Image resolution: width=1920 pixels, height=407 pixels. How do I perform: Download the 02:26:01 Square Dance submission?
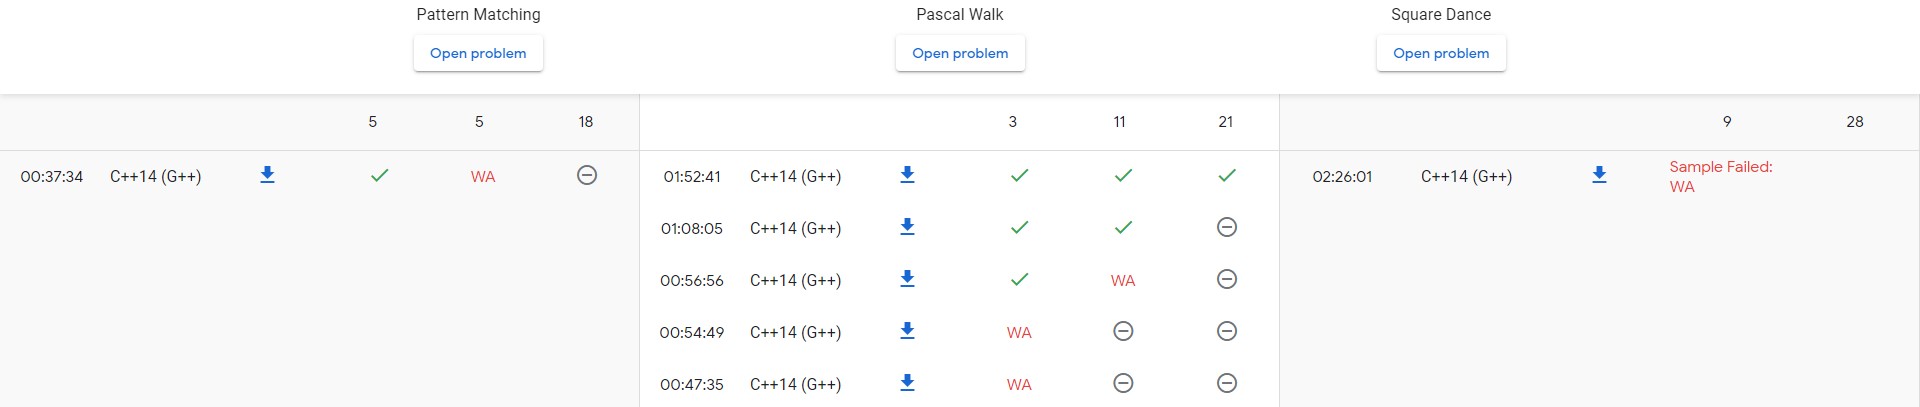[1599, 176]
